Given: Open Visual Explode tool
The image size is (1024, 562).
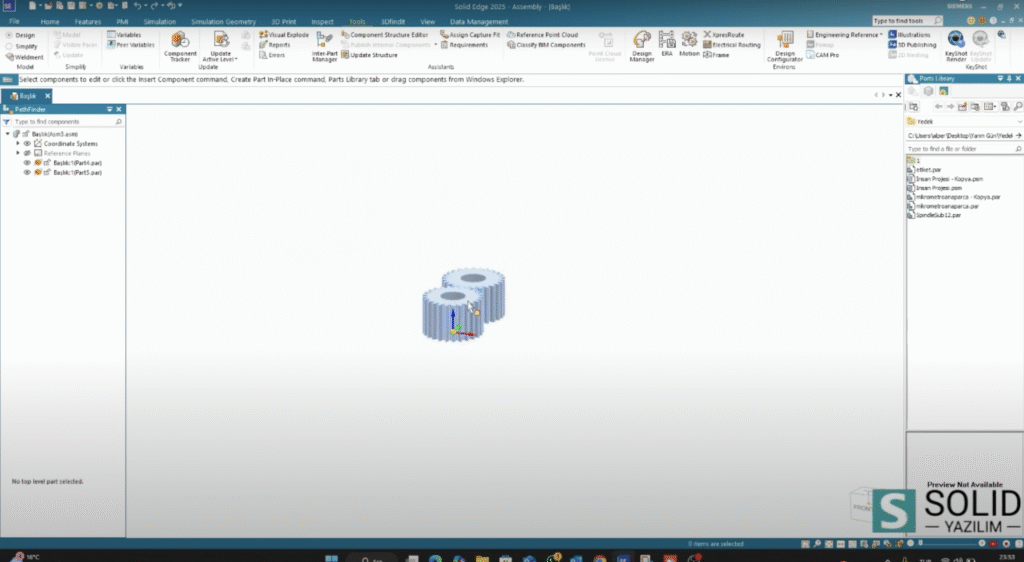Looking at the screenshot, I should (283, 35).
